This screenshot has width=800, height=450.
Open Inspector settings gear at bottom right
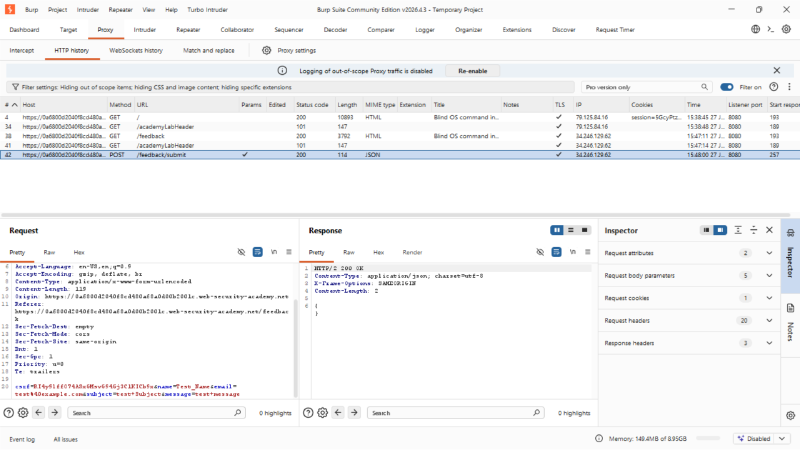point(790,415)
